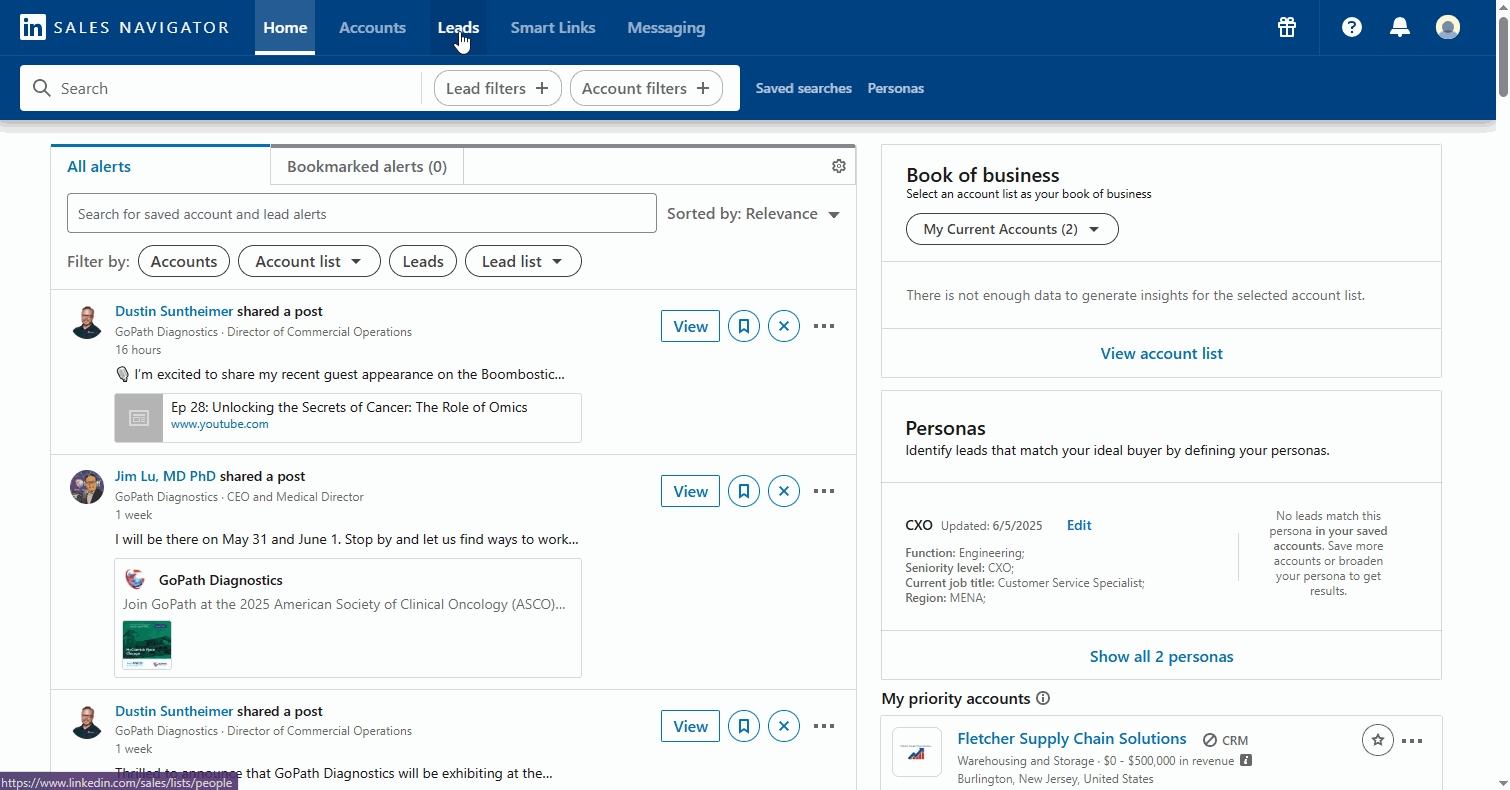Open the www.youtube.com link
The height and width of the screenshot is (790, 1510).
[220, 424]
